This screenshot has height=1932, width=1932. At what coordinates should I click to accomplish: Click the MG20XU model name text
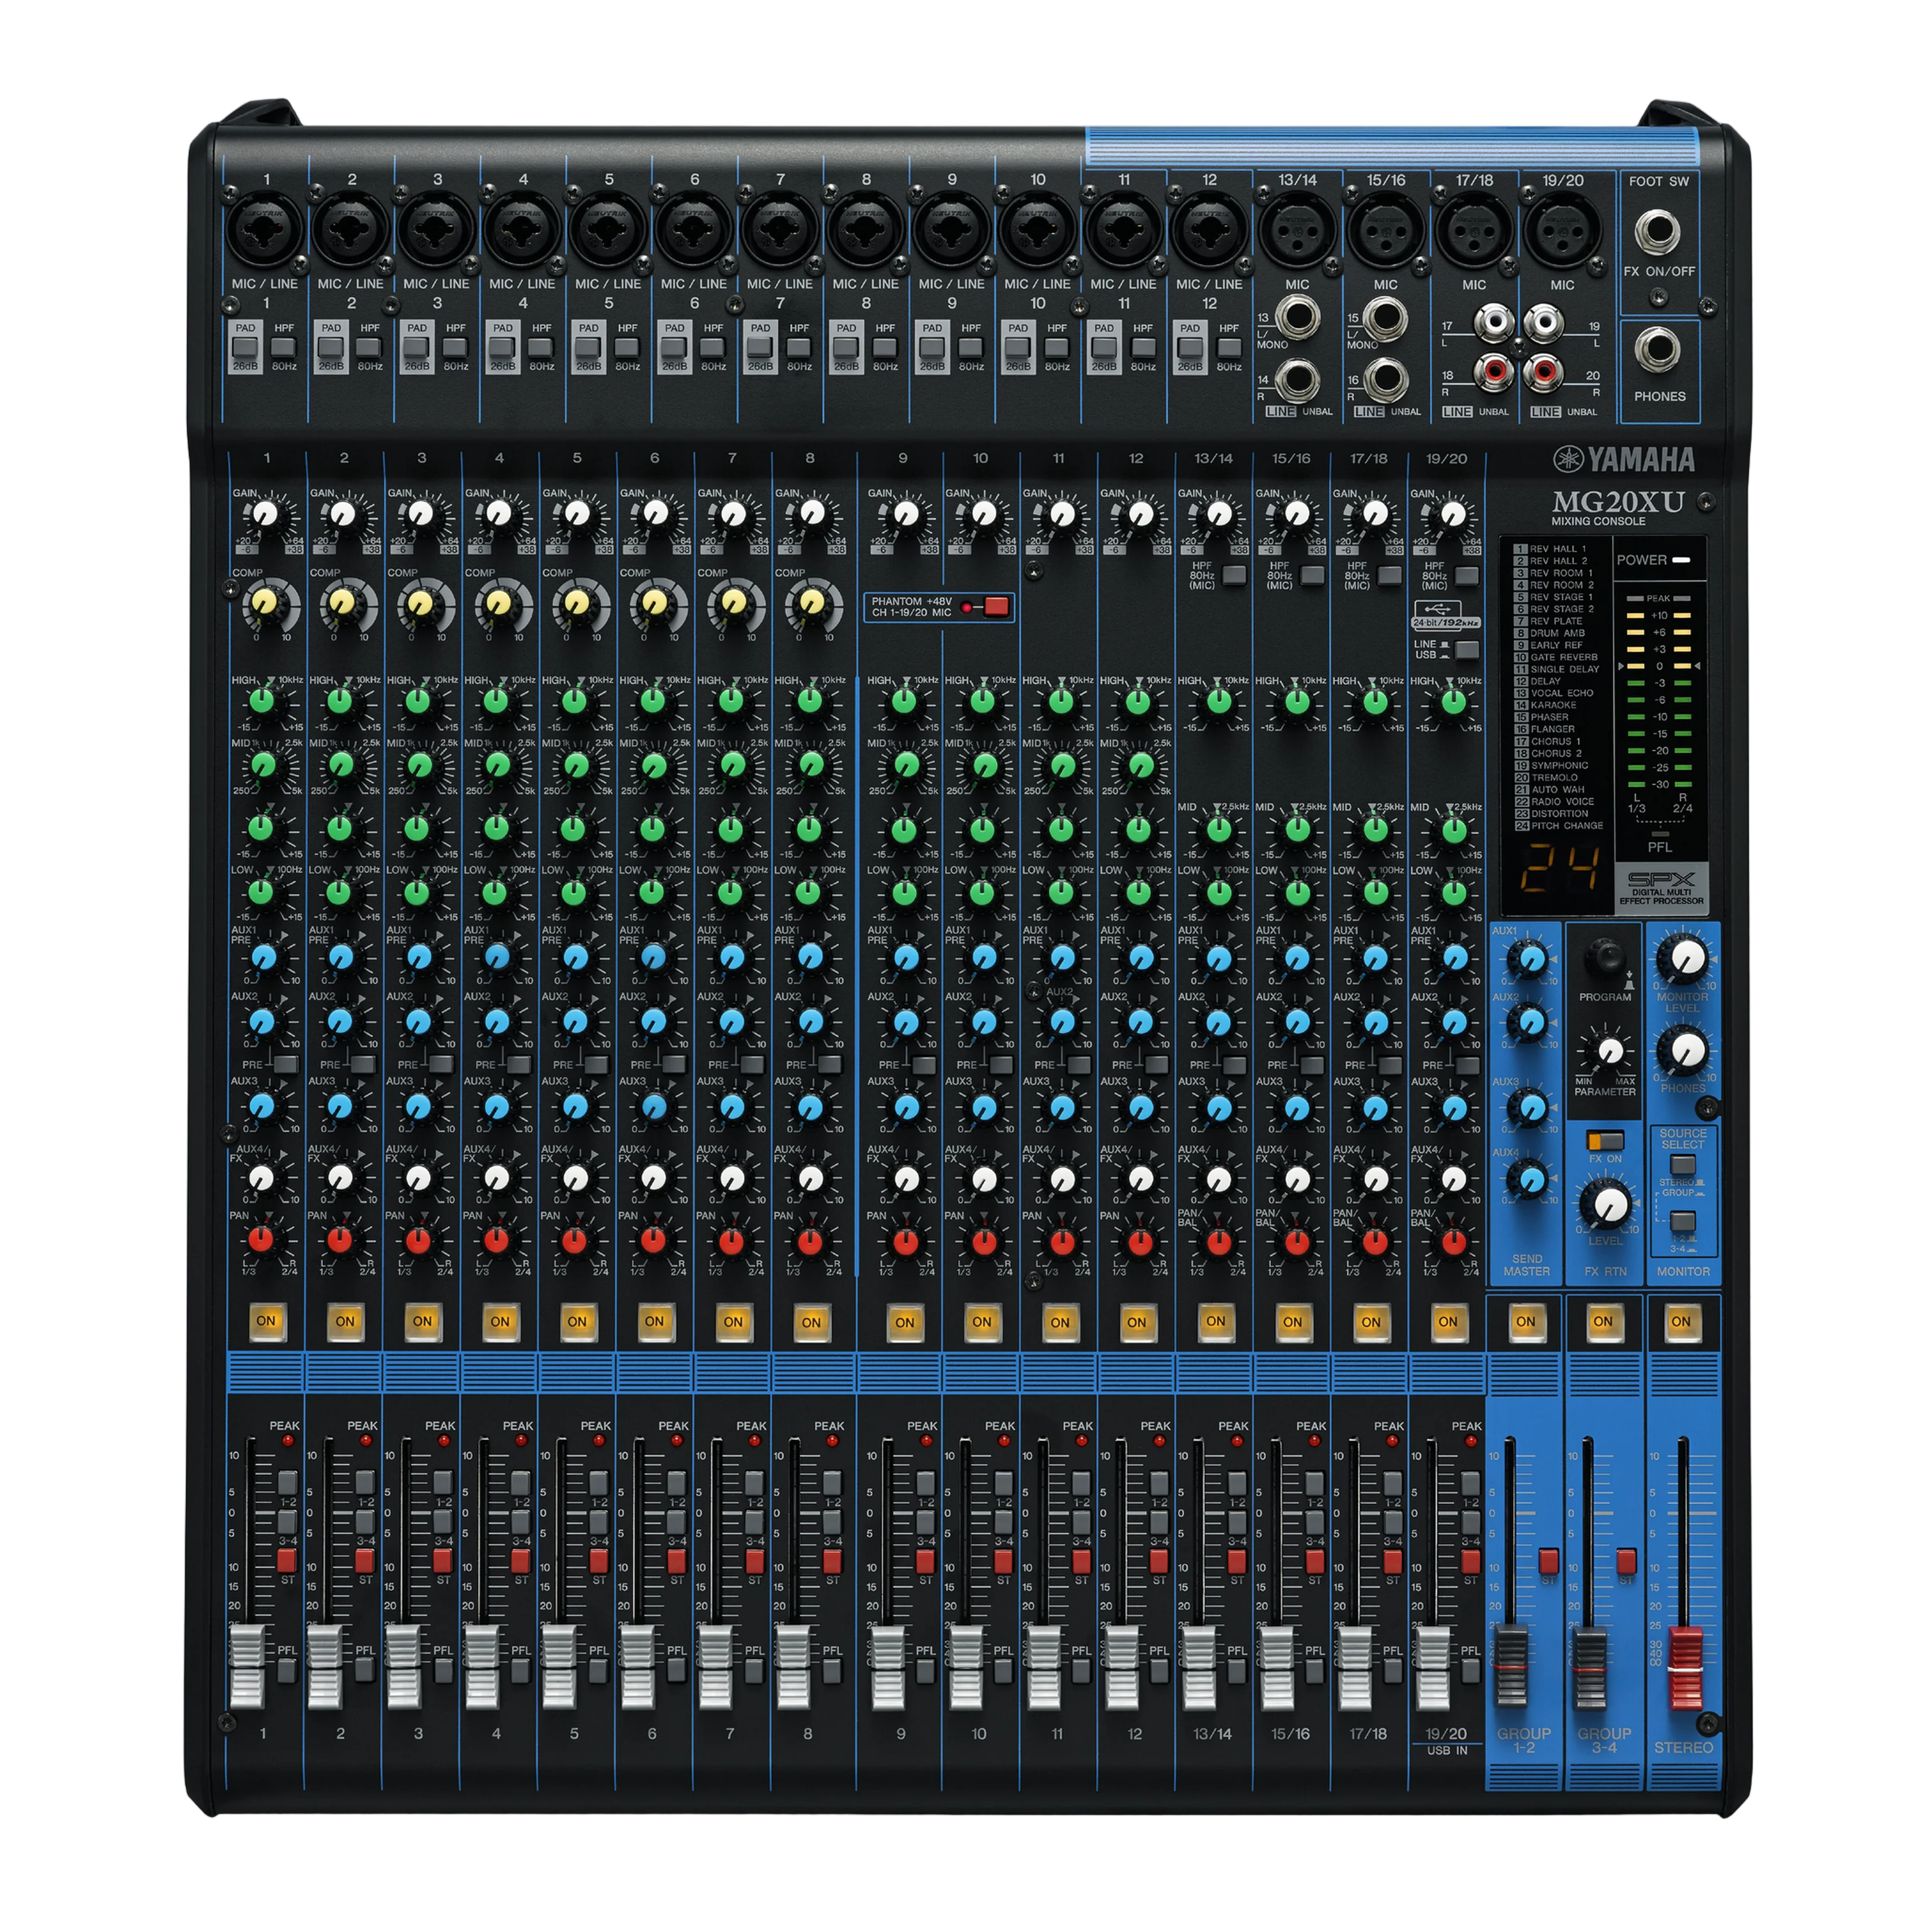click(1618, 501)
